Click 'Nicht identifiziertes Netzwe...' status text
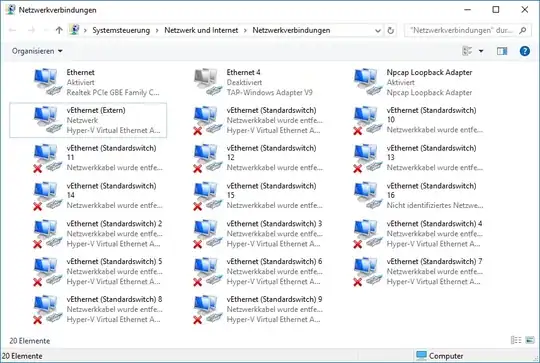Screen dimensions: 540x363 pyautogui.click(x=435, y=205)
